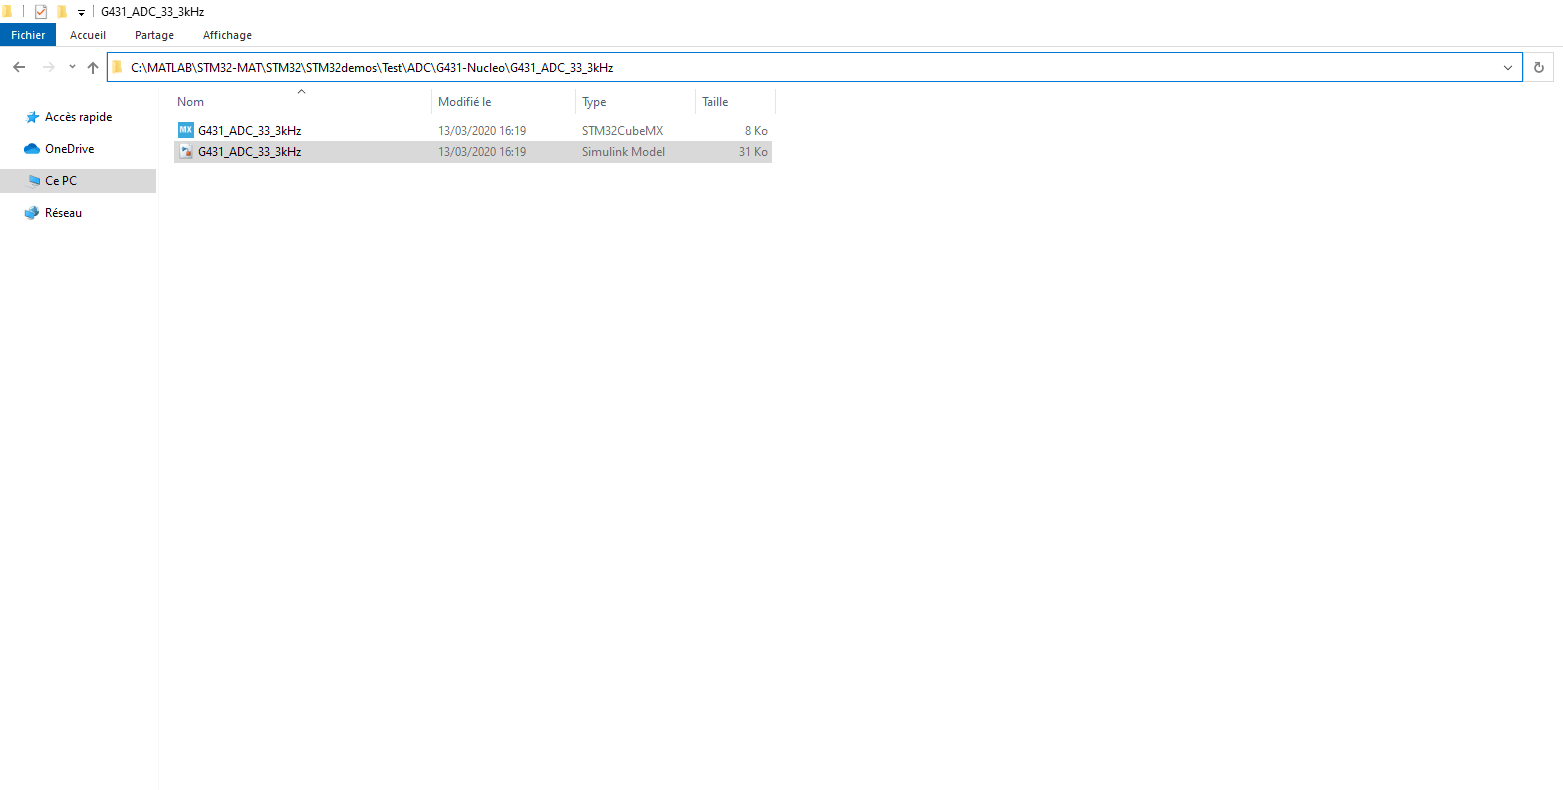1563x790 pixels.
Task: Click the Simulink model file icon
Action: [186, 152]
